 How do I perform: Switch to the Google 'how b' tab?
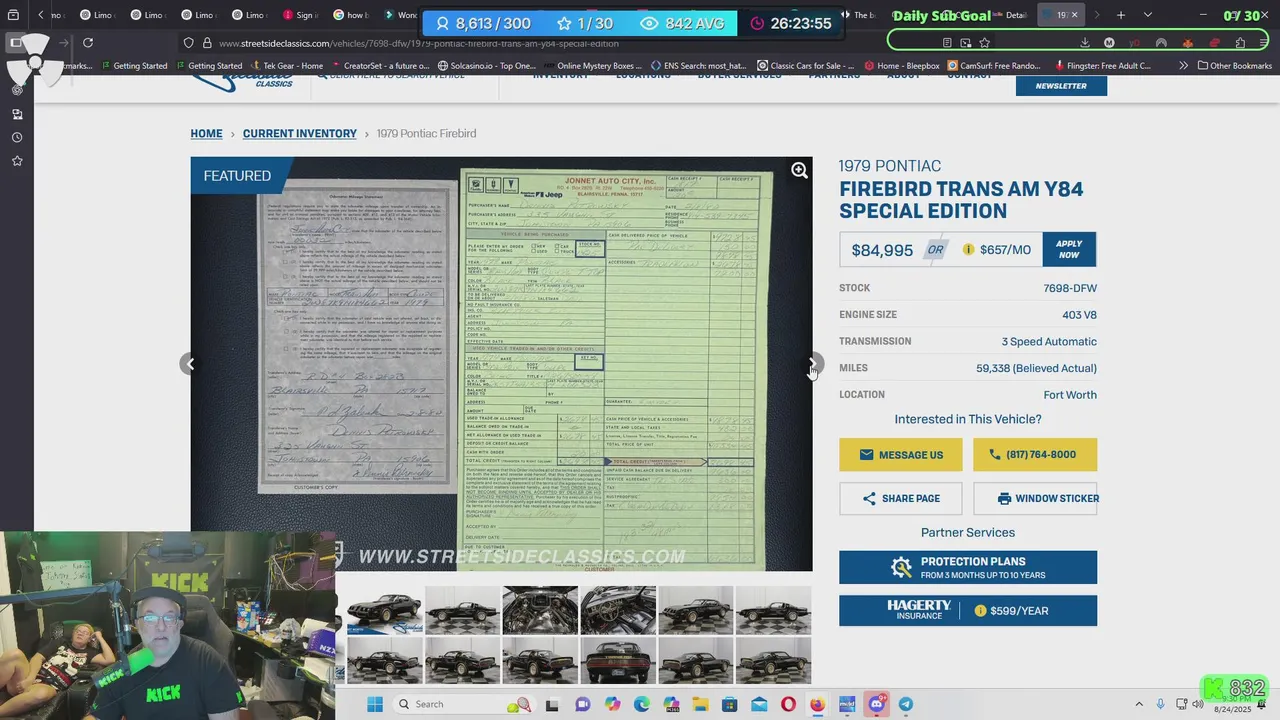[x=352, y=15]
